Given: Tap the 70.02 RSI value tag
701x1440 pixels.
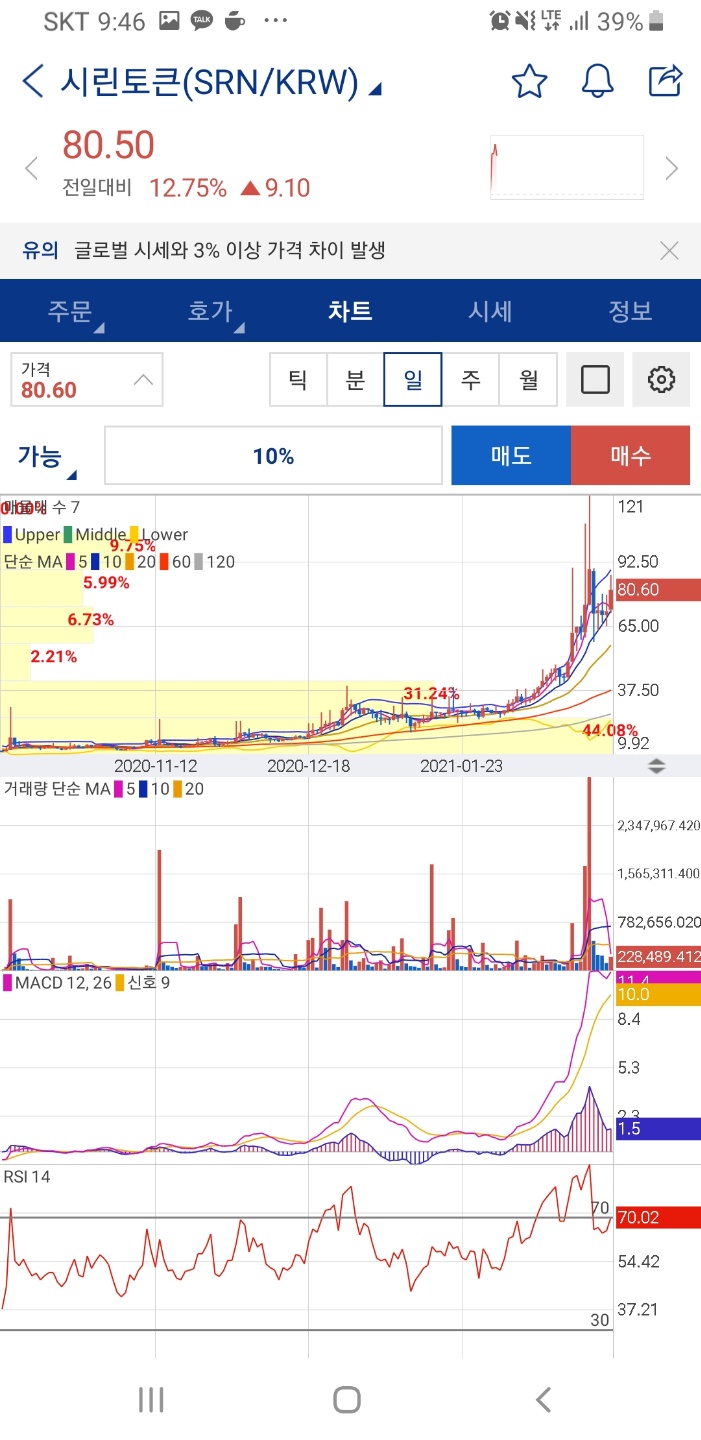Looking at the screenshot, I should coord(657,1217).
